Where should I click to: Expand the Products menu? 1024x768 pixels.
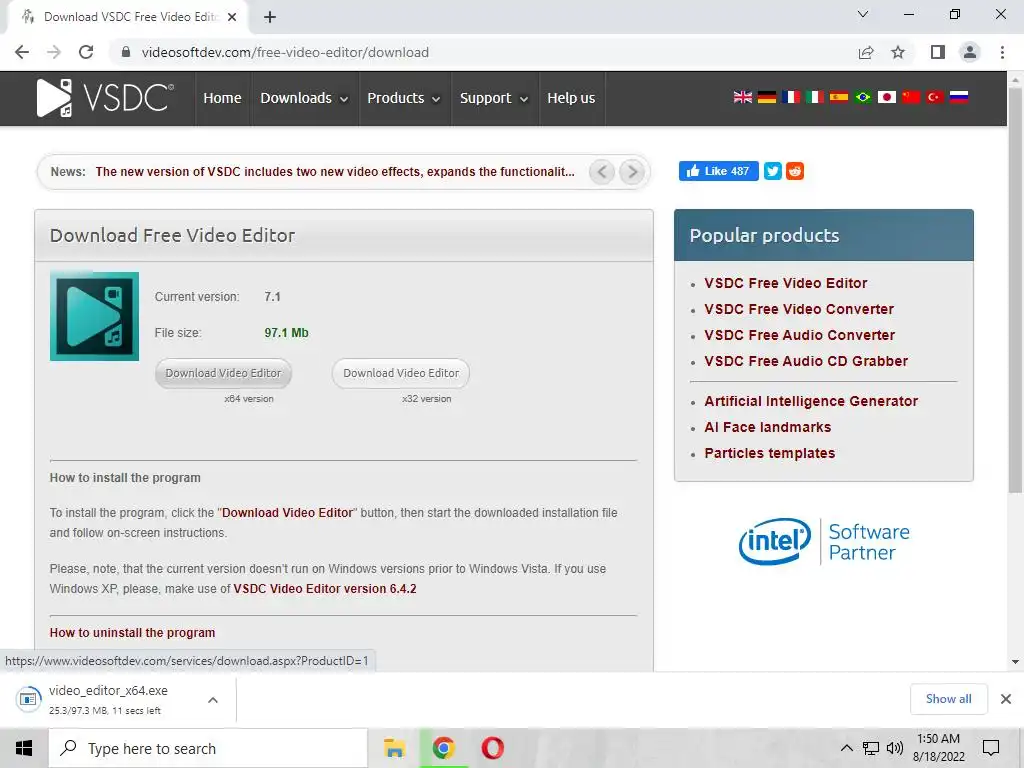click(x=404, y=98)
